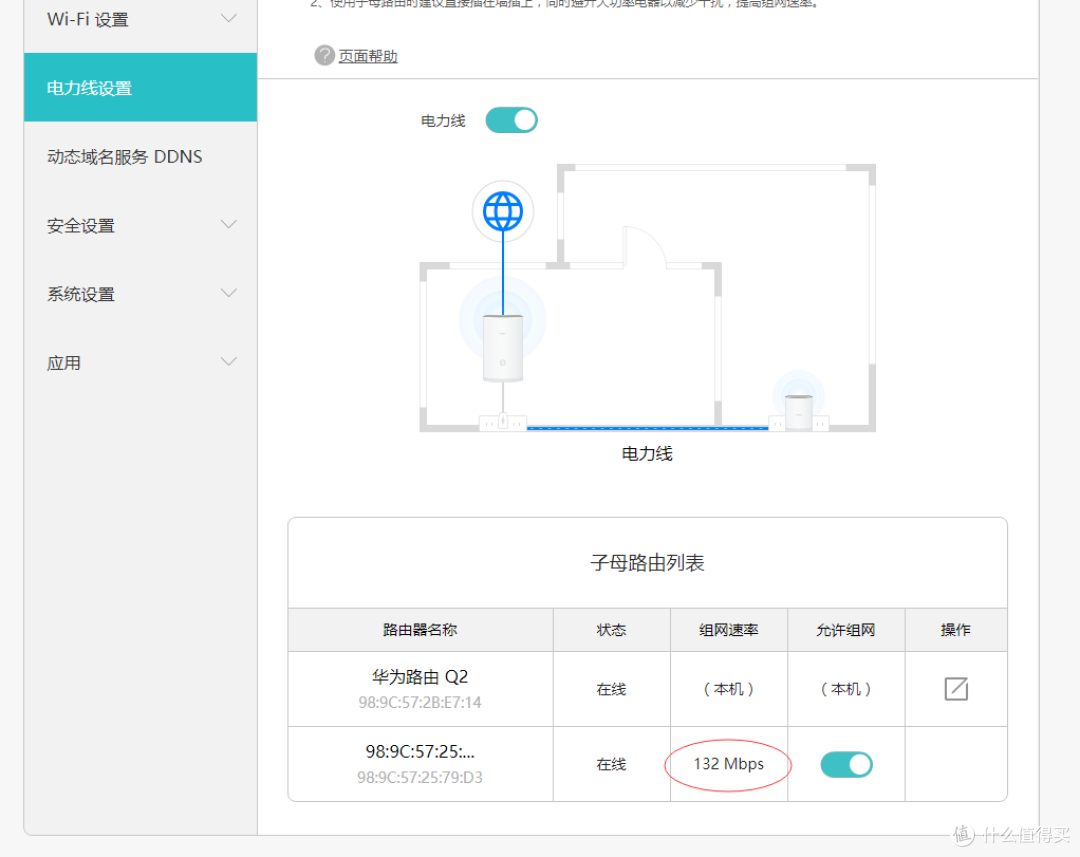
Task: Click （本机） in 允许组网 column
Action: coord(846,689)
